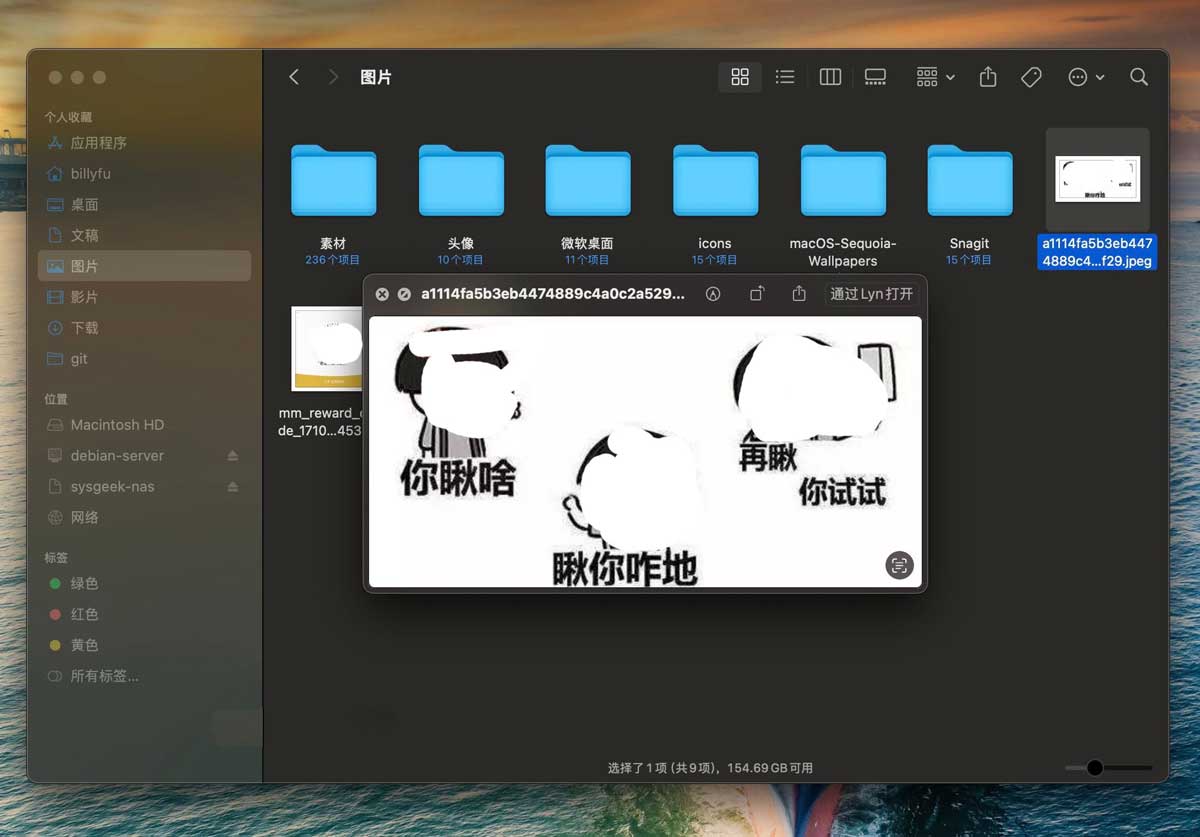This screenshot has height=837, width=1200.
Task: Rotate the image in Quick Look preview
Action: pos(757,294)
